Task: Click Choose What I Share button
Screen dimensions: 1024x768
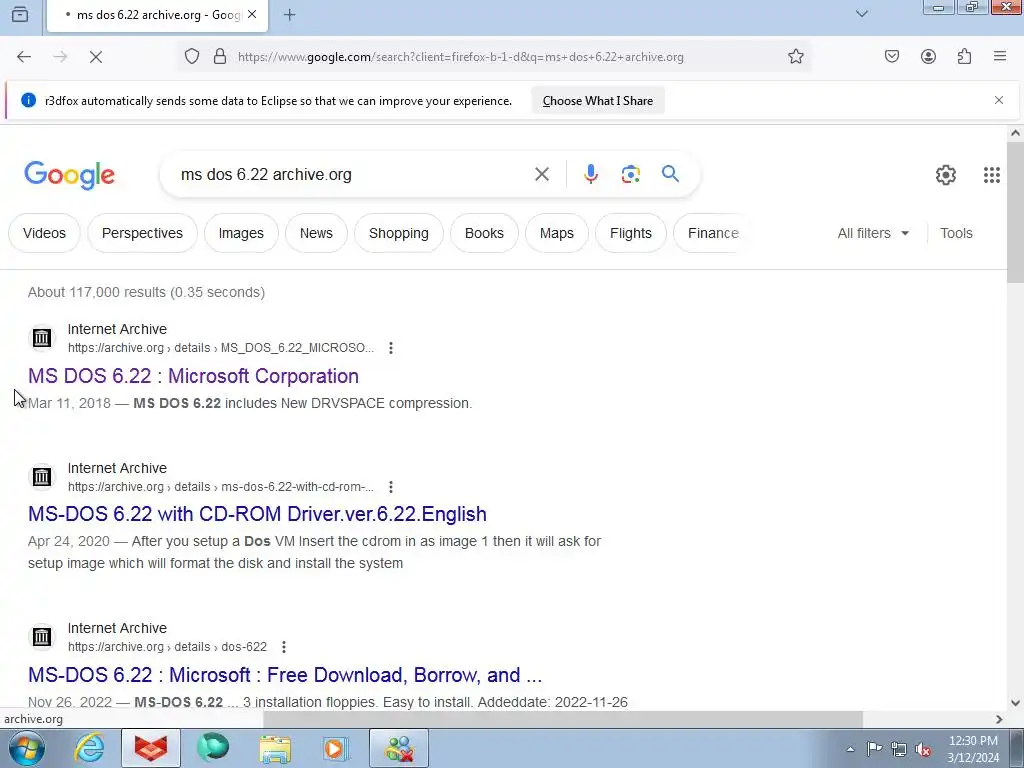Action: click(x=598, y=101)
